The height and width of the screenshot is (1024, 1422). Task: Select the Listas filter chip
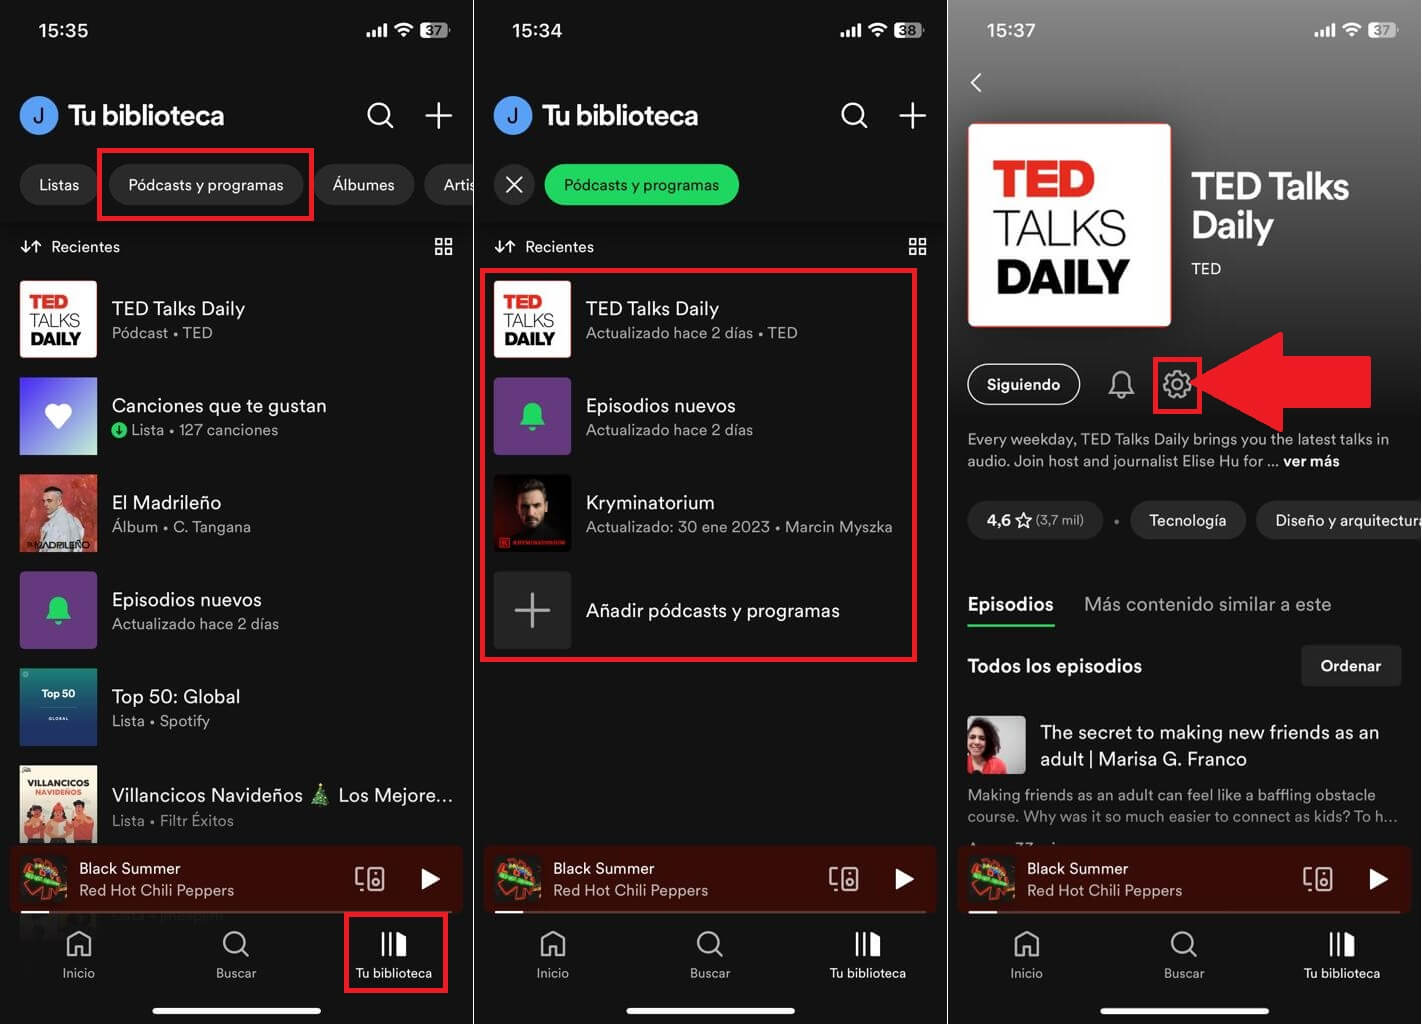[x=59, y=185]
